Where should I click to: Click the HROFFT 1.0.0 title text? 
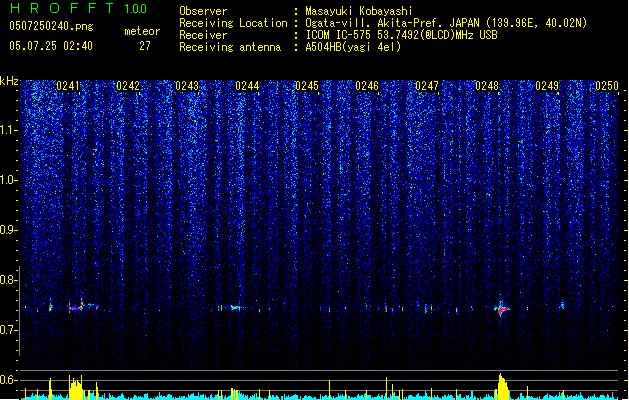(78, 8)
